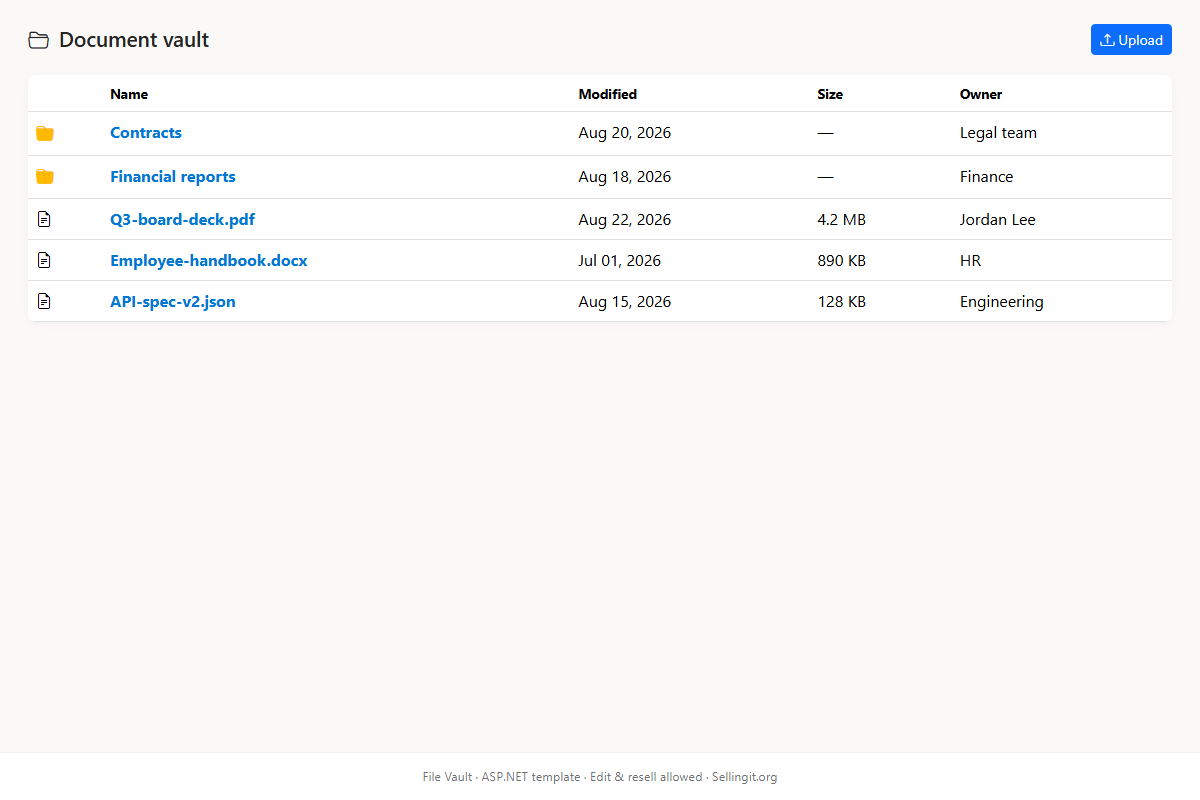Open the Employee-handbook.docx link
Screen dimensions: 1200x800
[209, 261]
